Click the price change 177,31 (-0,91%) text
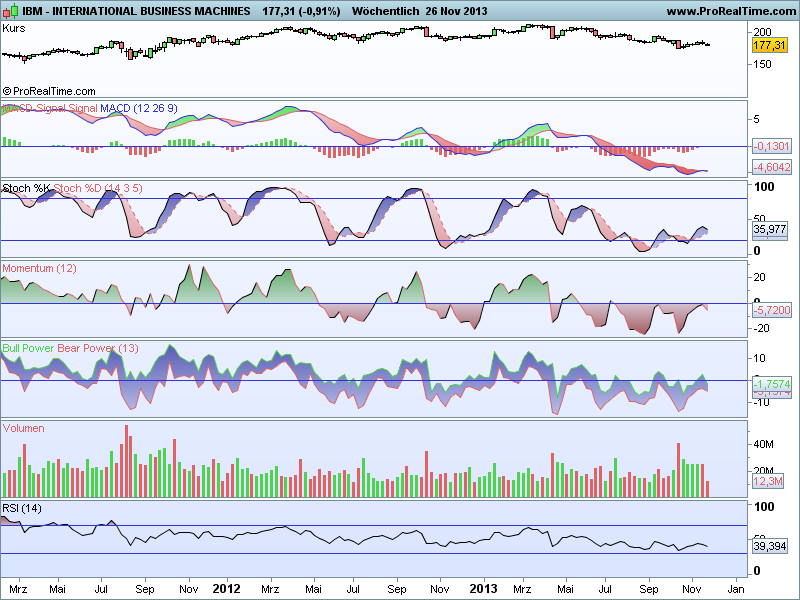Screen dimensions: 800x600 (x=301, y=11)
